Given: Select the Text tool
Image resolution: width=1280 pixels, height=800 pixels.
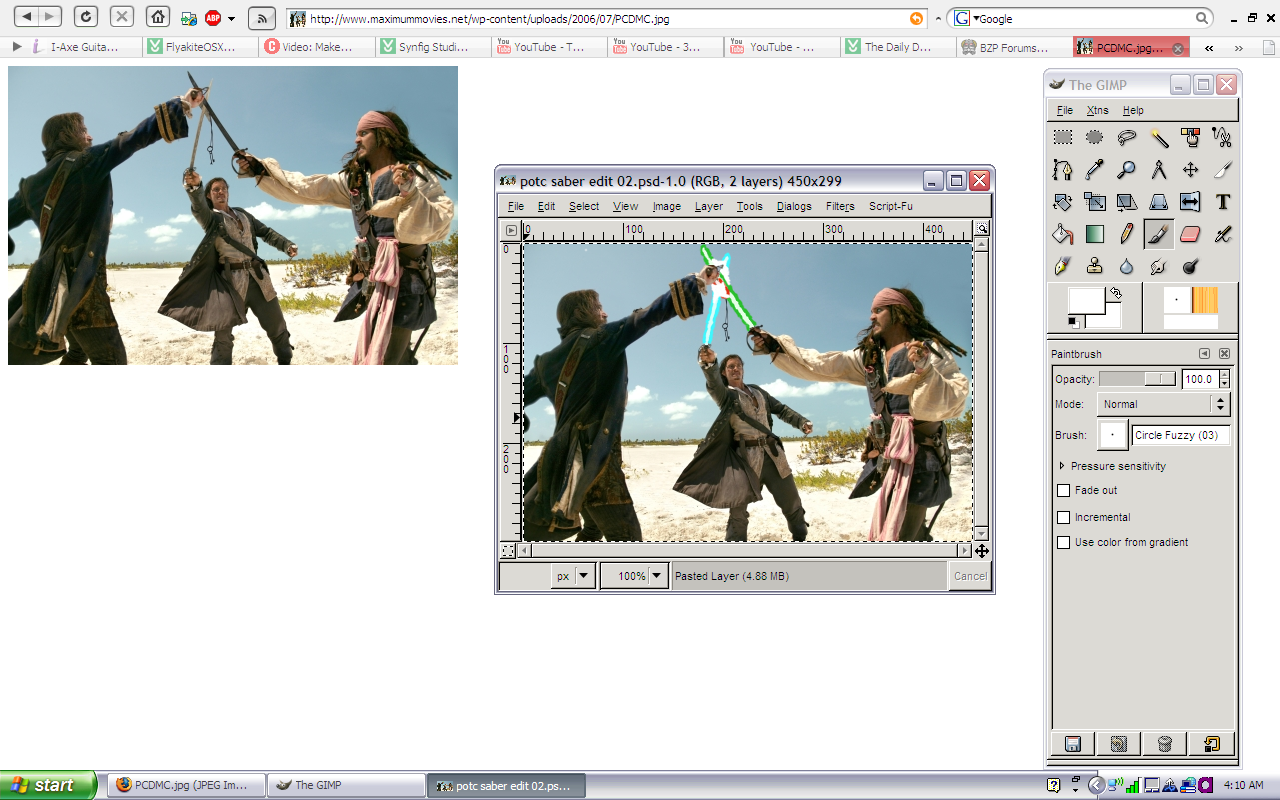Looking at the screenshot, I should pos(1222,202).
